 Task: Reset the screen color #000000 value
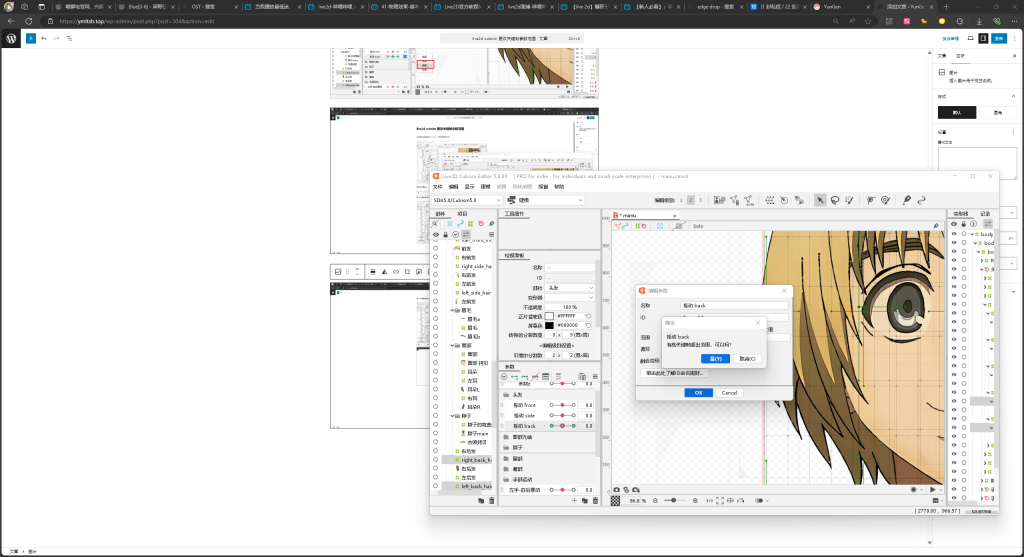click(x=588, y=325)
